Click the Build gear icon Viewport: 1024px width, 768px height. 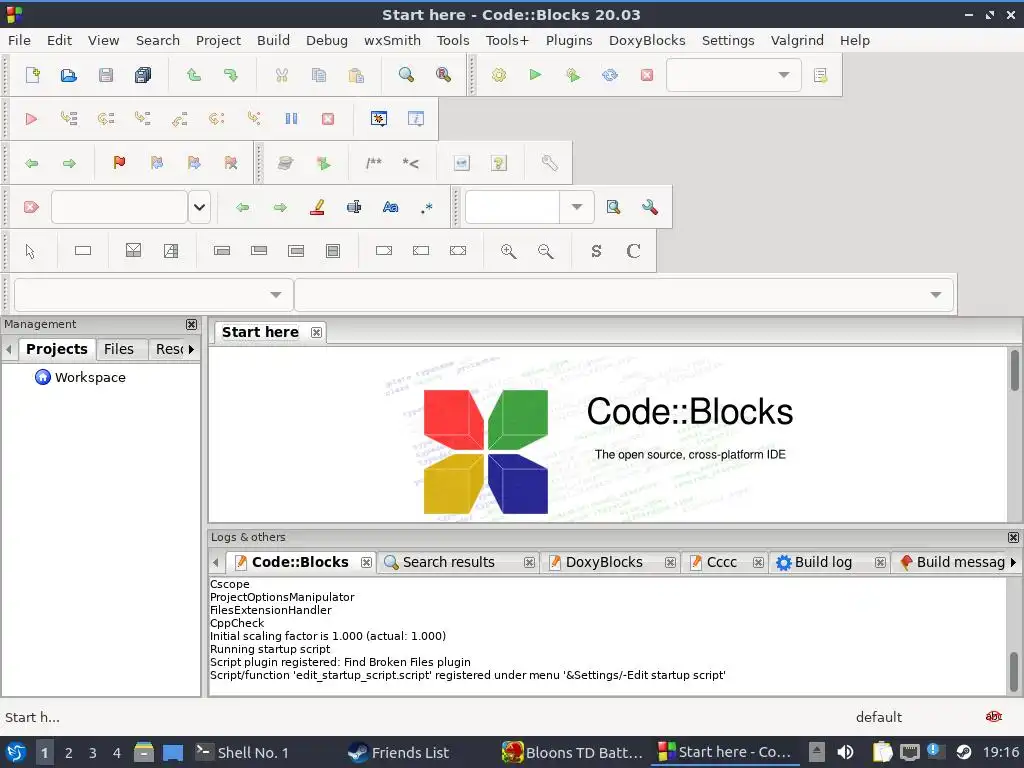coord(499,75)
